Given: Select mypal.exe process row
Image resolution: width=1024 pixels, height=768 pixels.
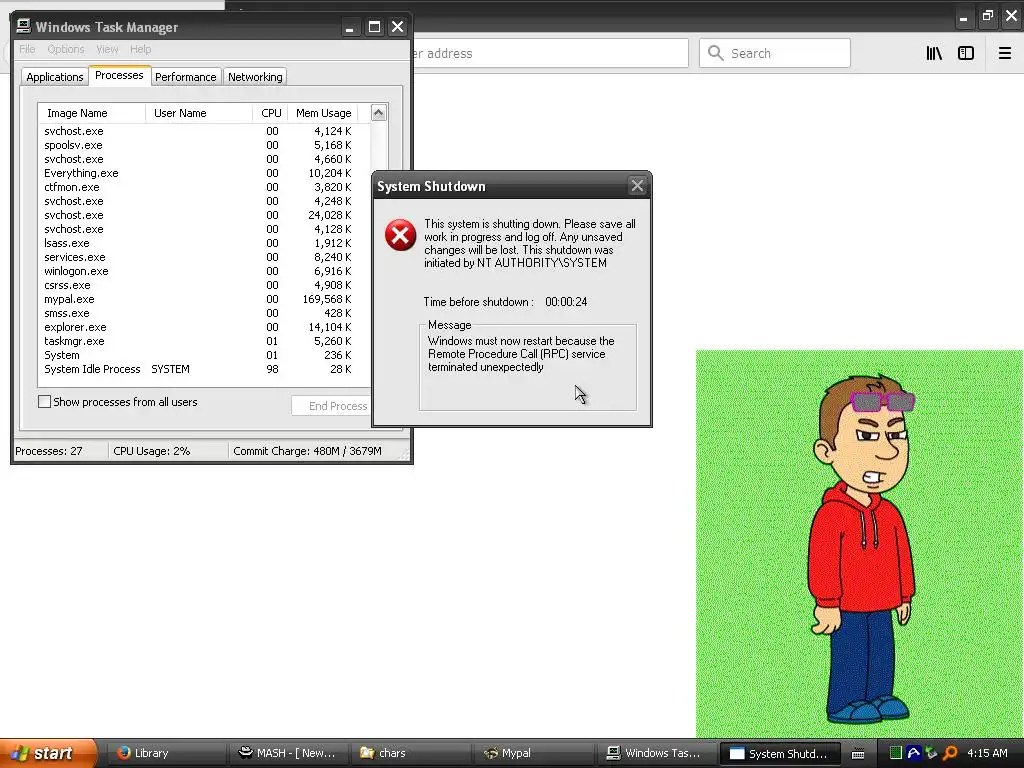Looking at the screenshot, I should [x=204, y=299].
